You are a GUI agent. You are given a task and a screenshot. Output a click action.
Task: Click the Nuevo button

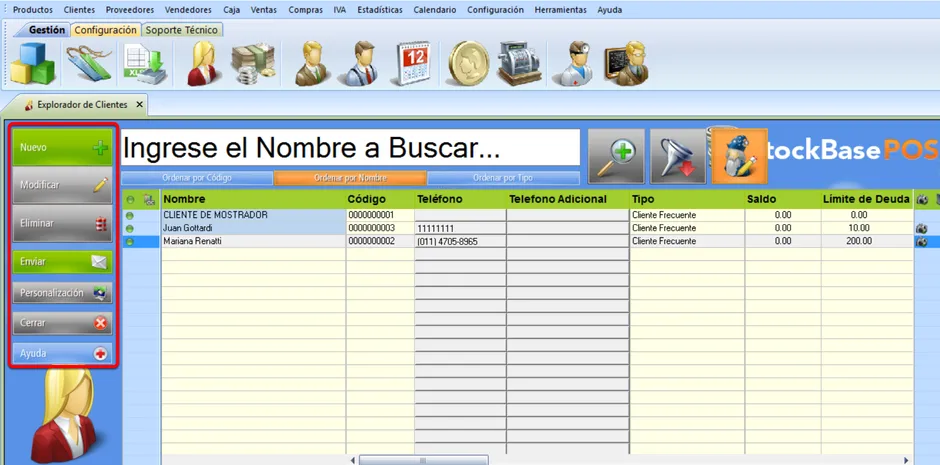pos(62,147)
